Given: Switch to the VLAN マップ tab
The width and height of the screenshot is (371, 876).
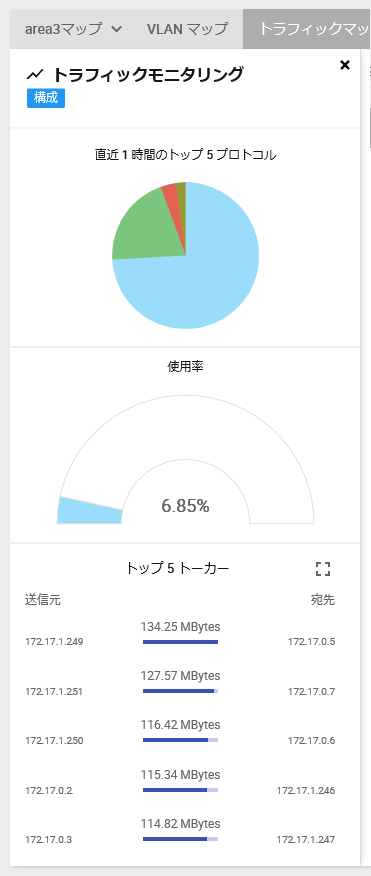Looking at the screenshot, I should coord(187,29).
